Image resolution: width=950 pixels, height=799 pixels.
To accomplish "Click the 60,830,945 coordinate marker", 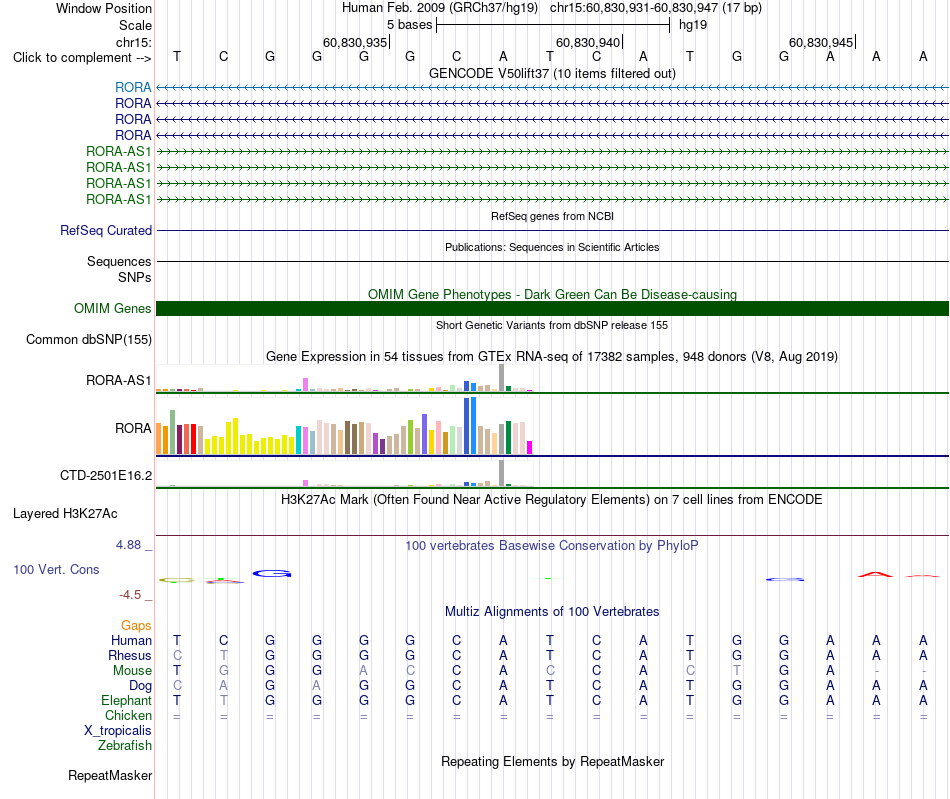I will tap(821, 42).
